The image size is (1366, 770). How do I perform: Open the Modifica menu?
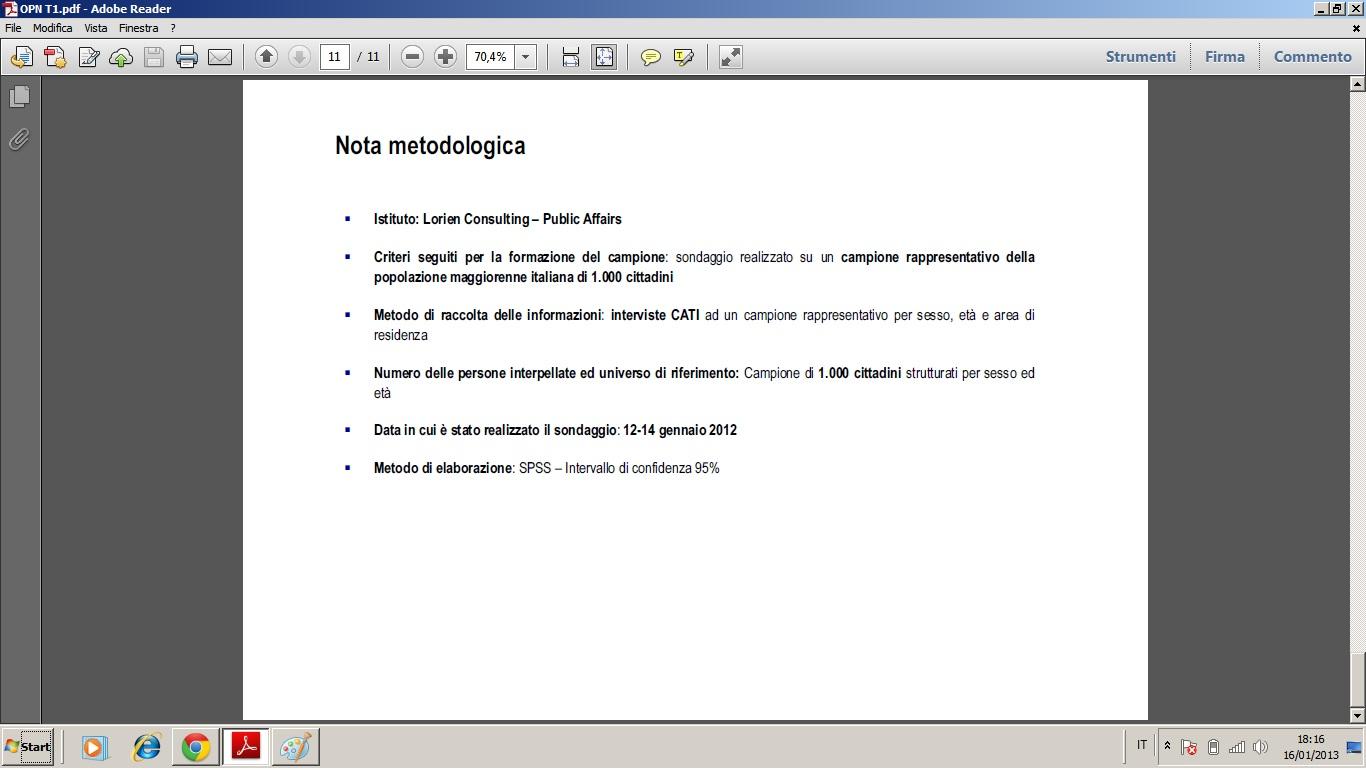point(52,28)
